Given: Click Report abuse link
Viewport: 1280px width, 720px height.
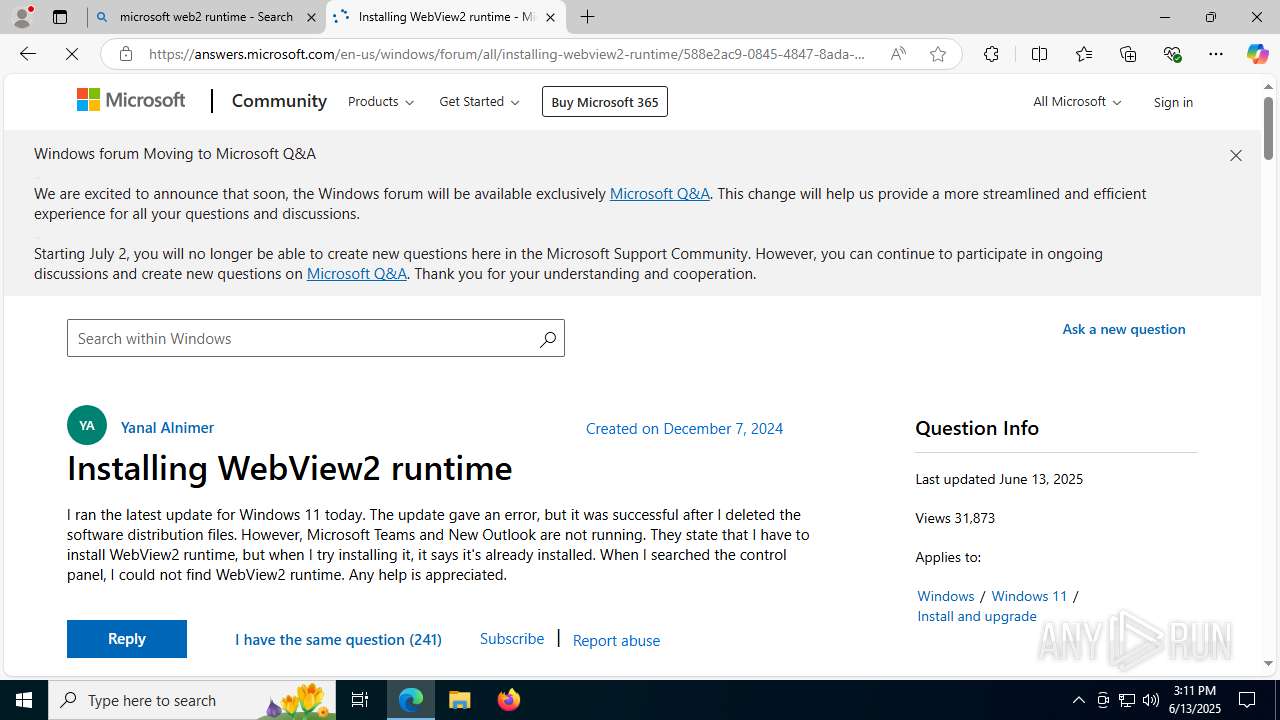Looking at the screenshot, I should click(x=616, y=640).
